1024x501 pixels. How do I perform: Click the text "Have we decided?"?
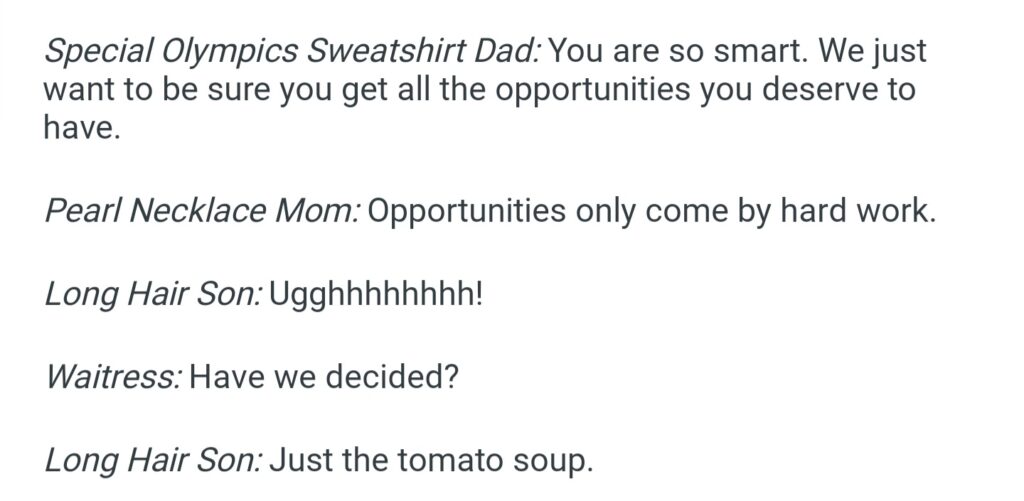click(x=323, y=377)
